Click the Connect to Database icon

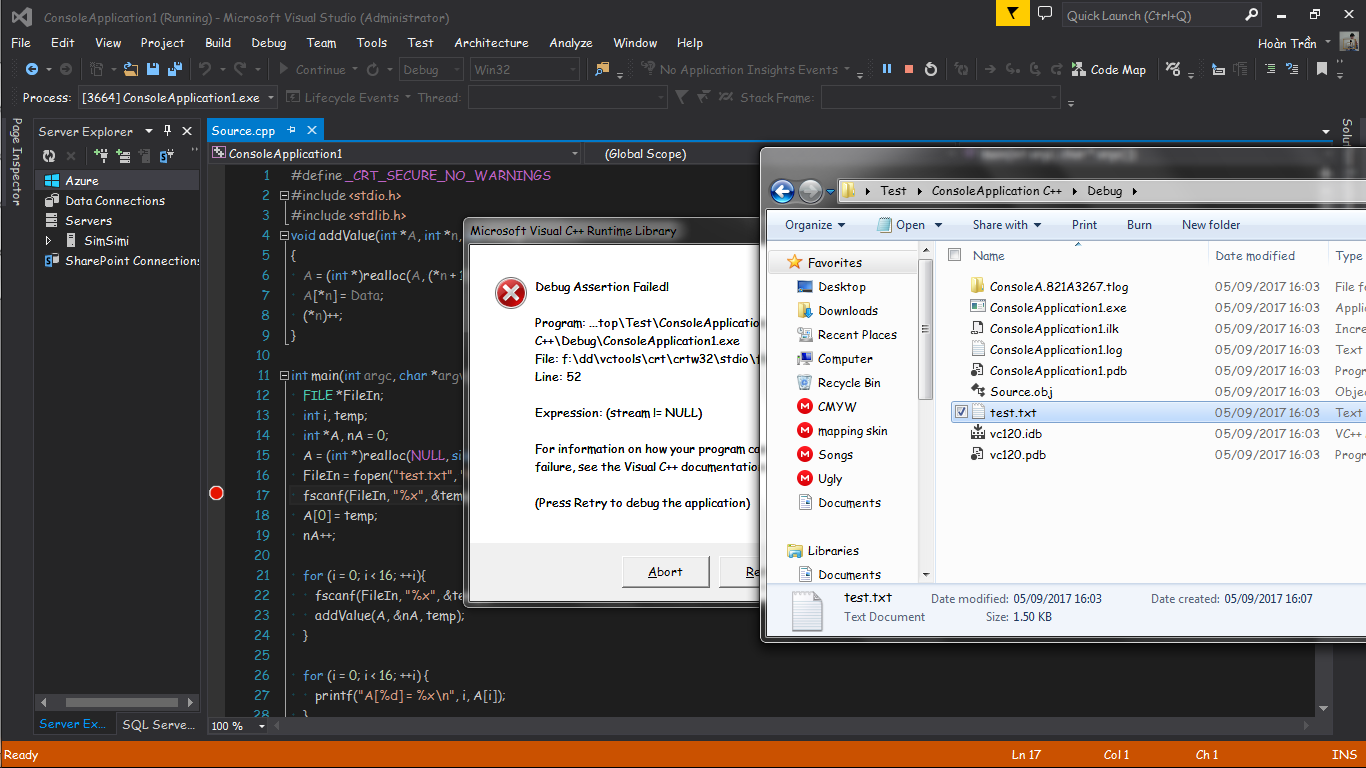point(101,156)
